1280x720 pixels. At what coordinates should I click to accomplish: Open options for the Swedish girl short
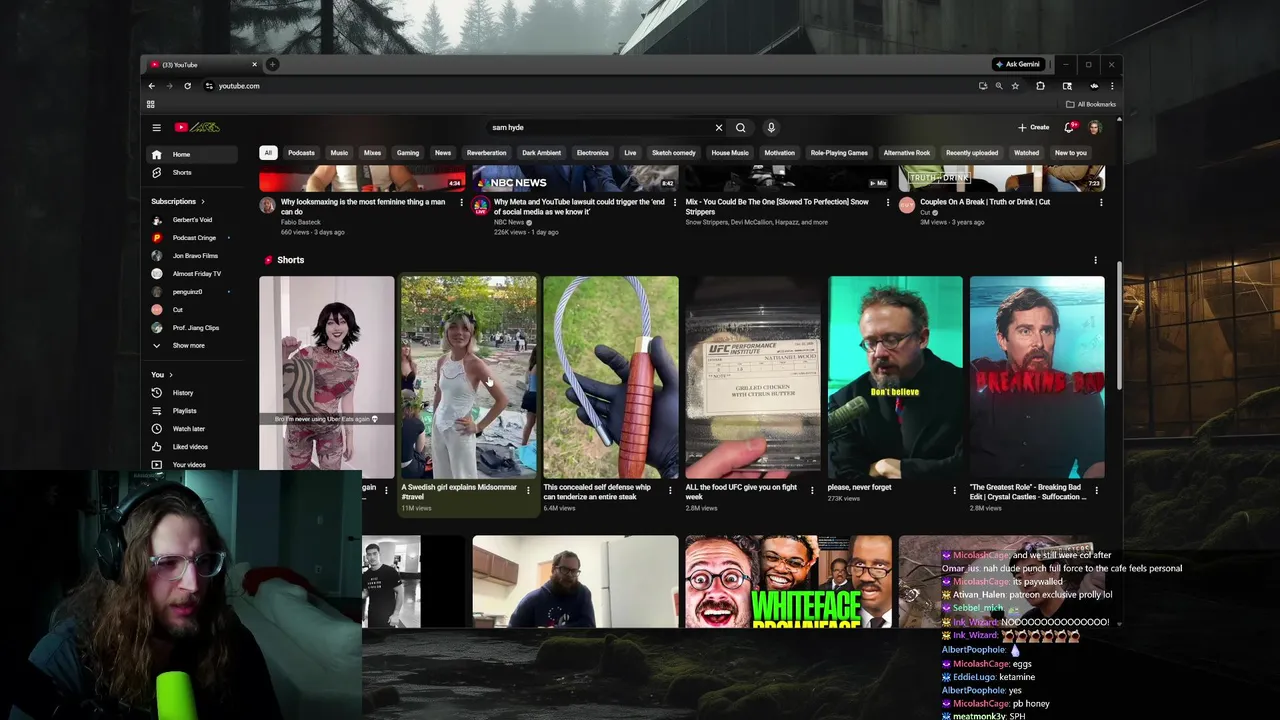pos(528,490)
